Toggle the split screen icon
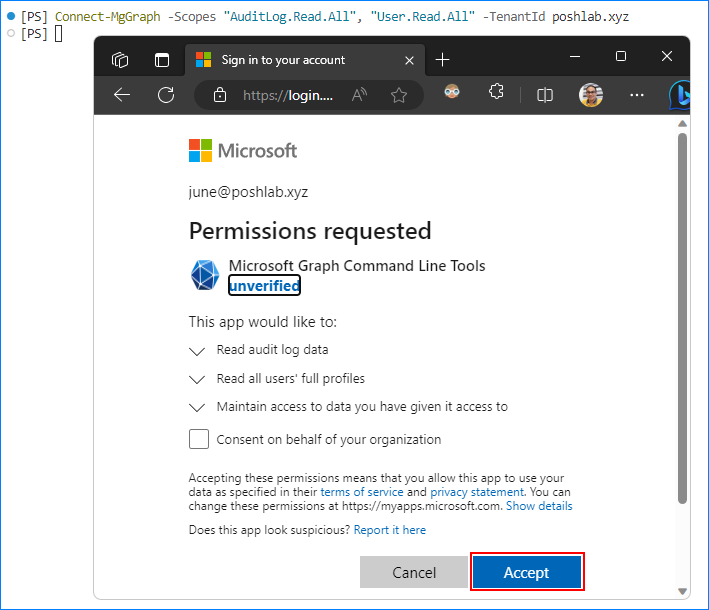Image resolution: width=709 pixels, height=610 pixels. pos(544,95)
